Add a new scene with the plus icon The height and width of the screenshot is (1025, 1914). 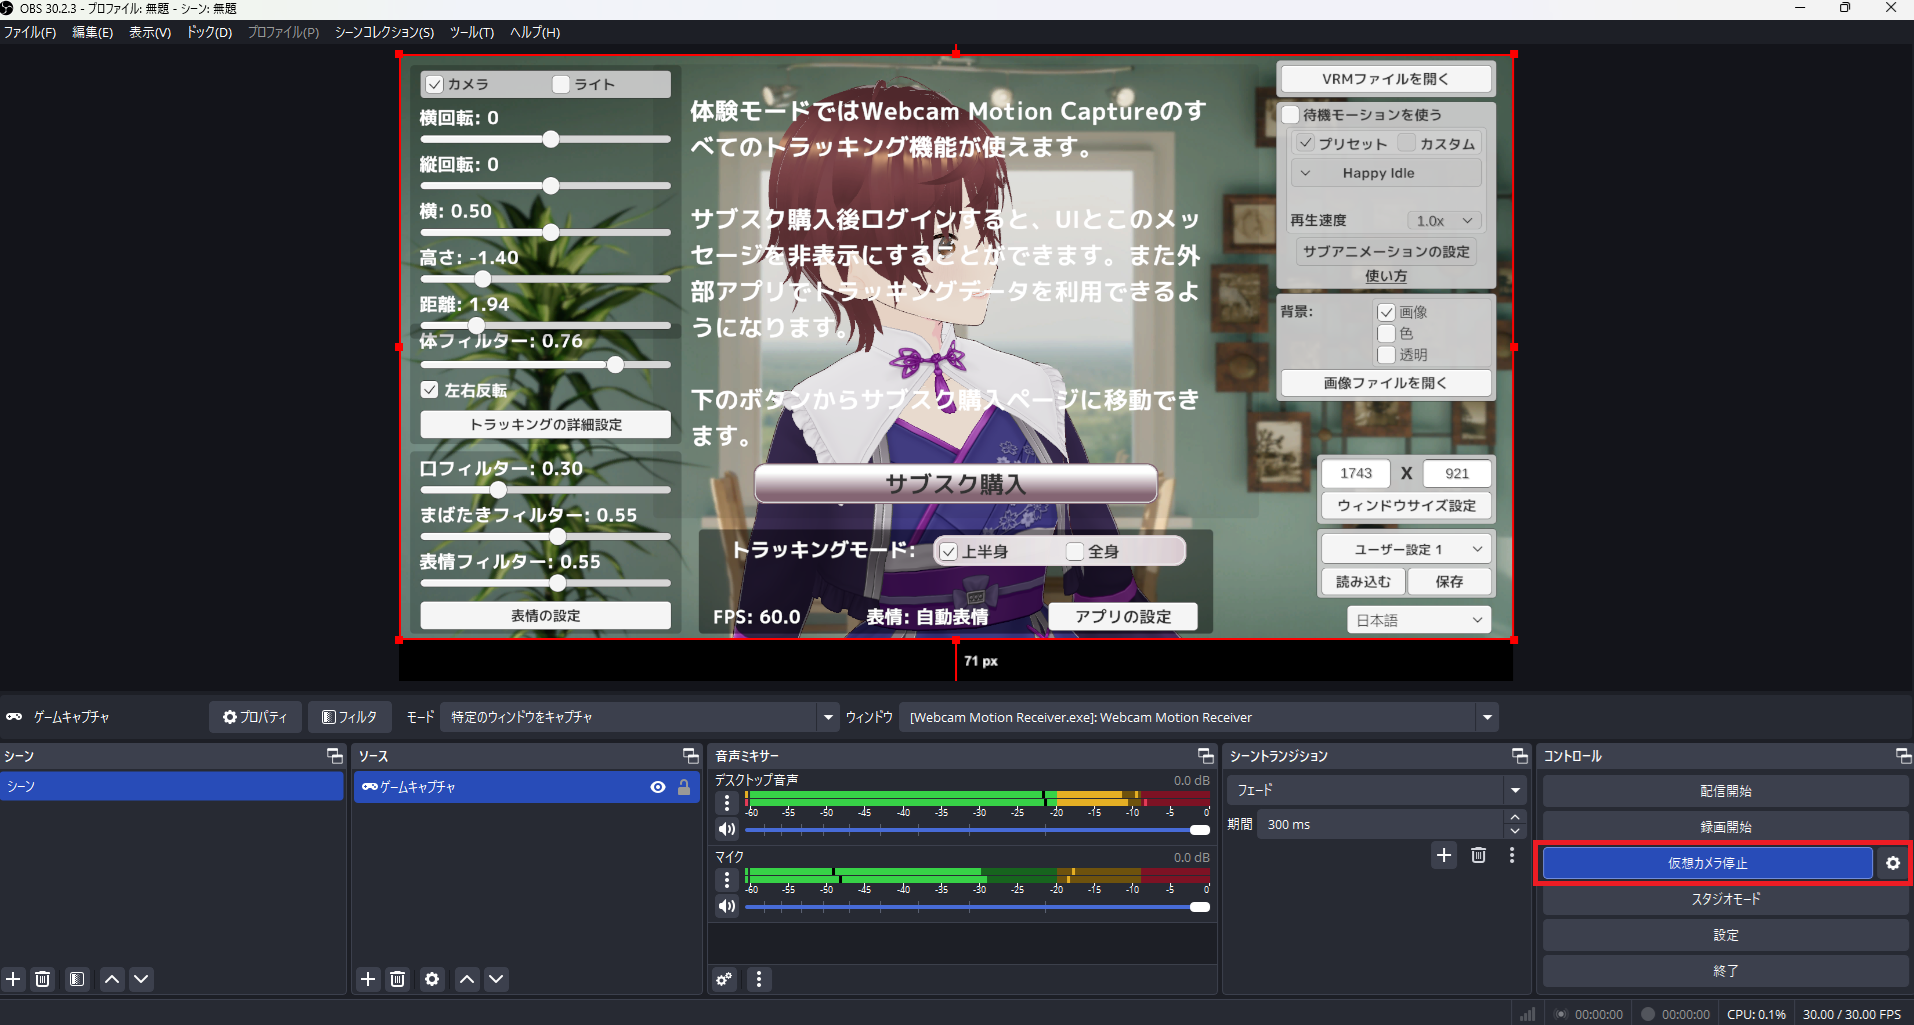[14, 979]
